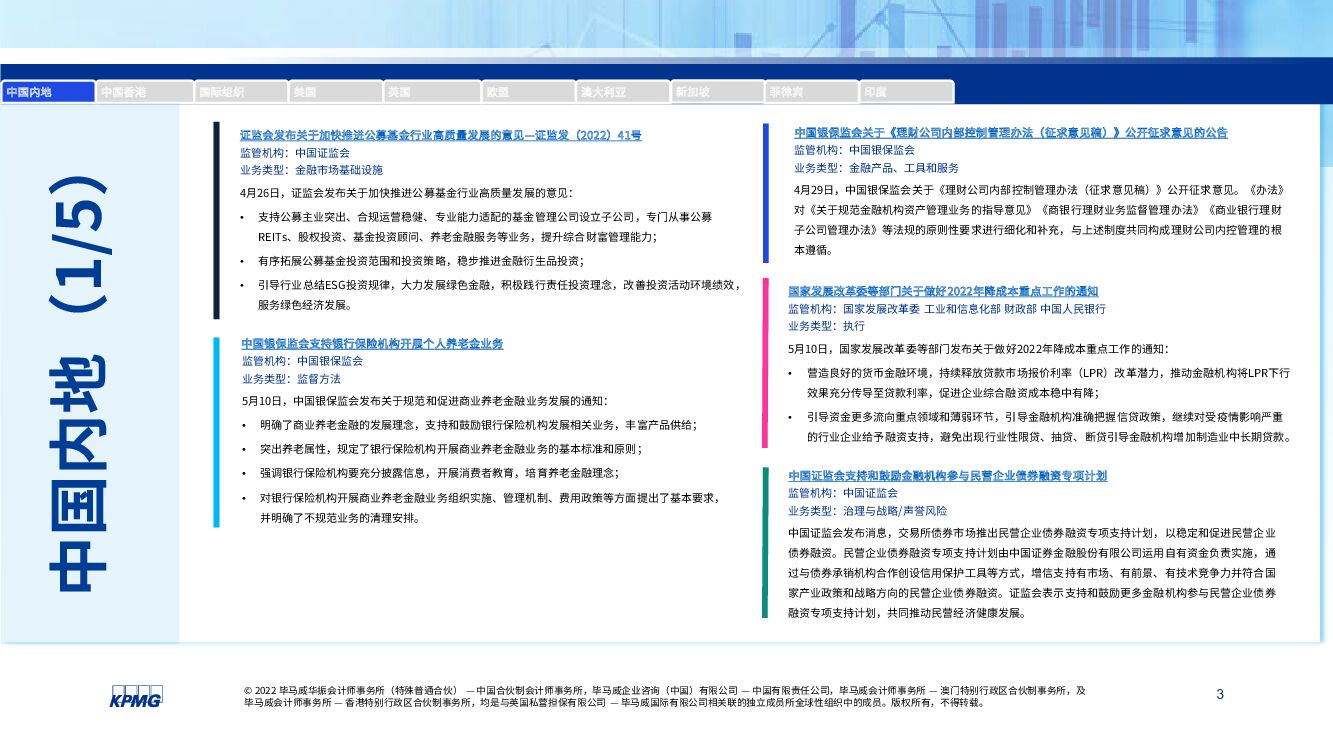1333x750 pixels.
Task: Click text 业务类型：监督方法
Action: point(291,379)
